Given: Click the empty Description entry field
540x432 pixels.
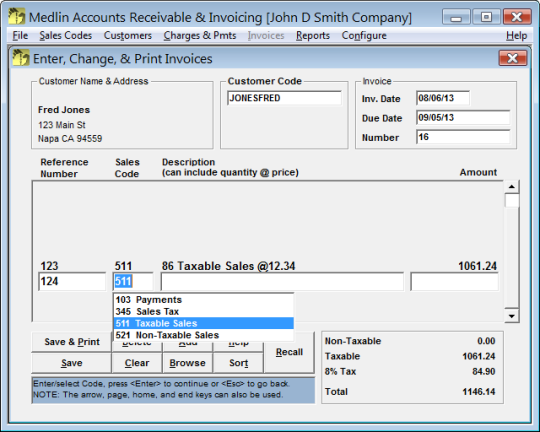Looking at the screenshot, I should click(x=282, y=281).
